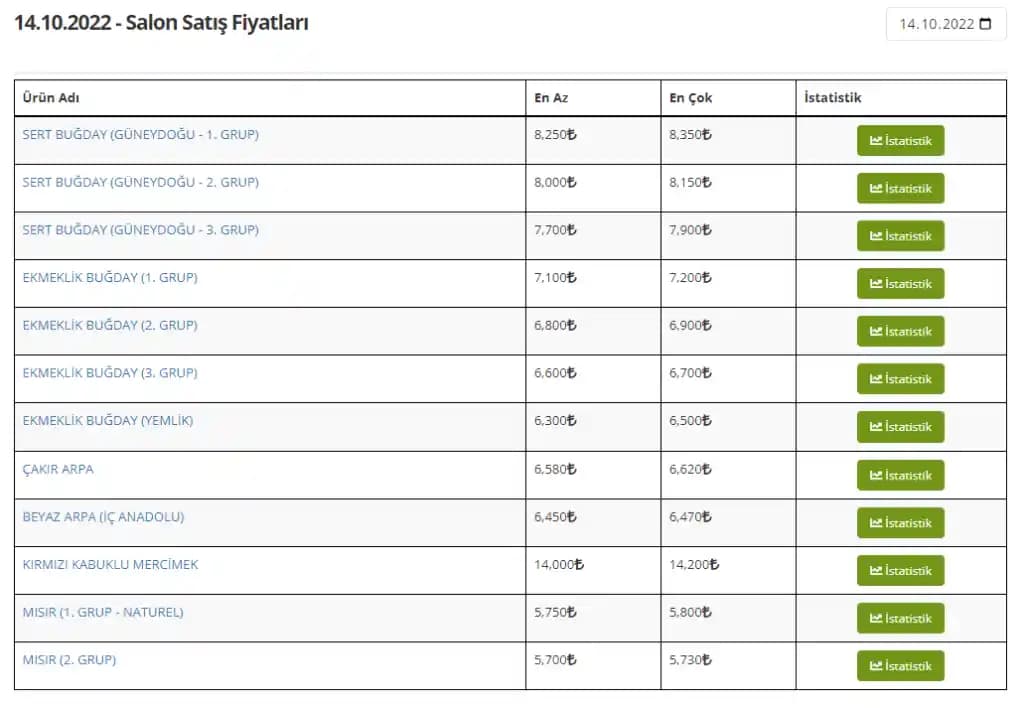Viewport: 1024px width, 708px height.
Task: Select the EKMEKLİK BUĞDAY (3. GRUP) product link
Action: point(110,373)
